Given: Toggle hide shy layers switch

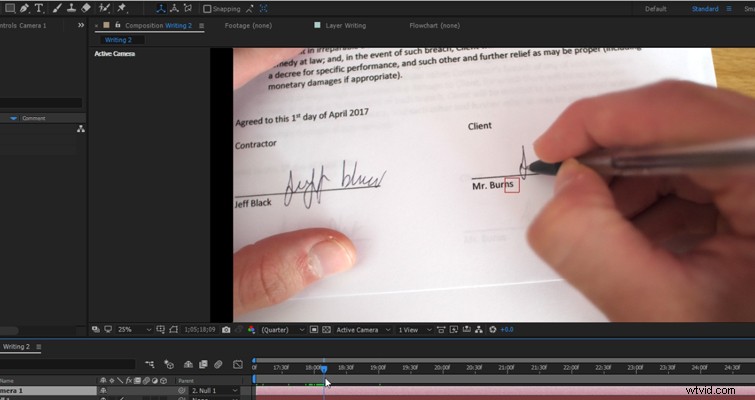Looking at the screenshot, I should point(188,364).
